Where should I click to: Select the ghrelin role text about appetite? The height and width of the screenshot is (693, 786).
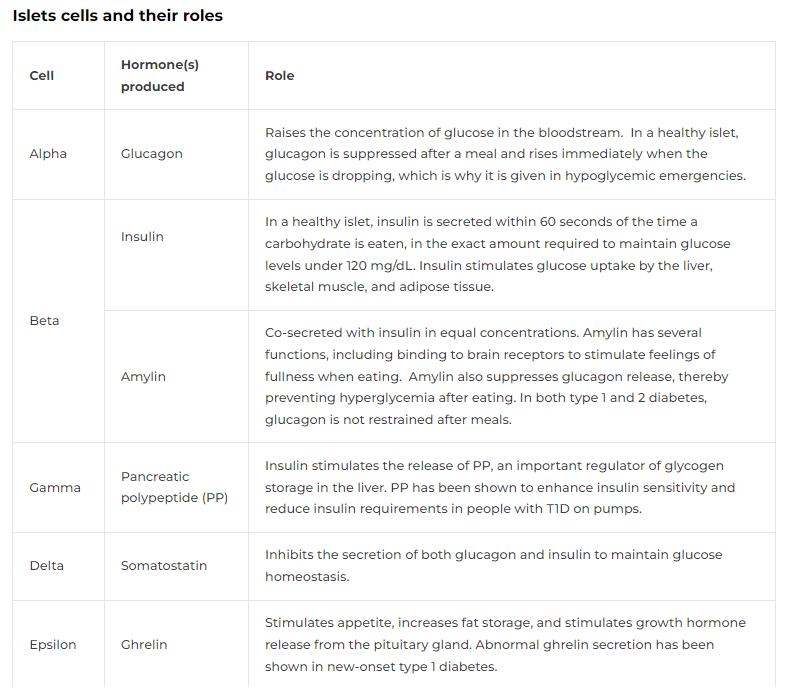(505, 645)
